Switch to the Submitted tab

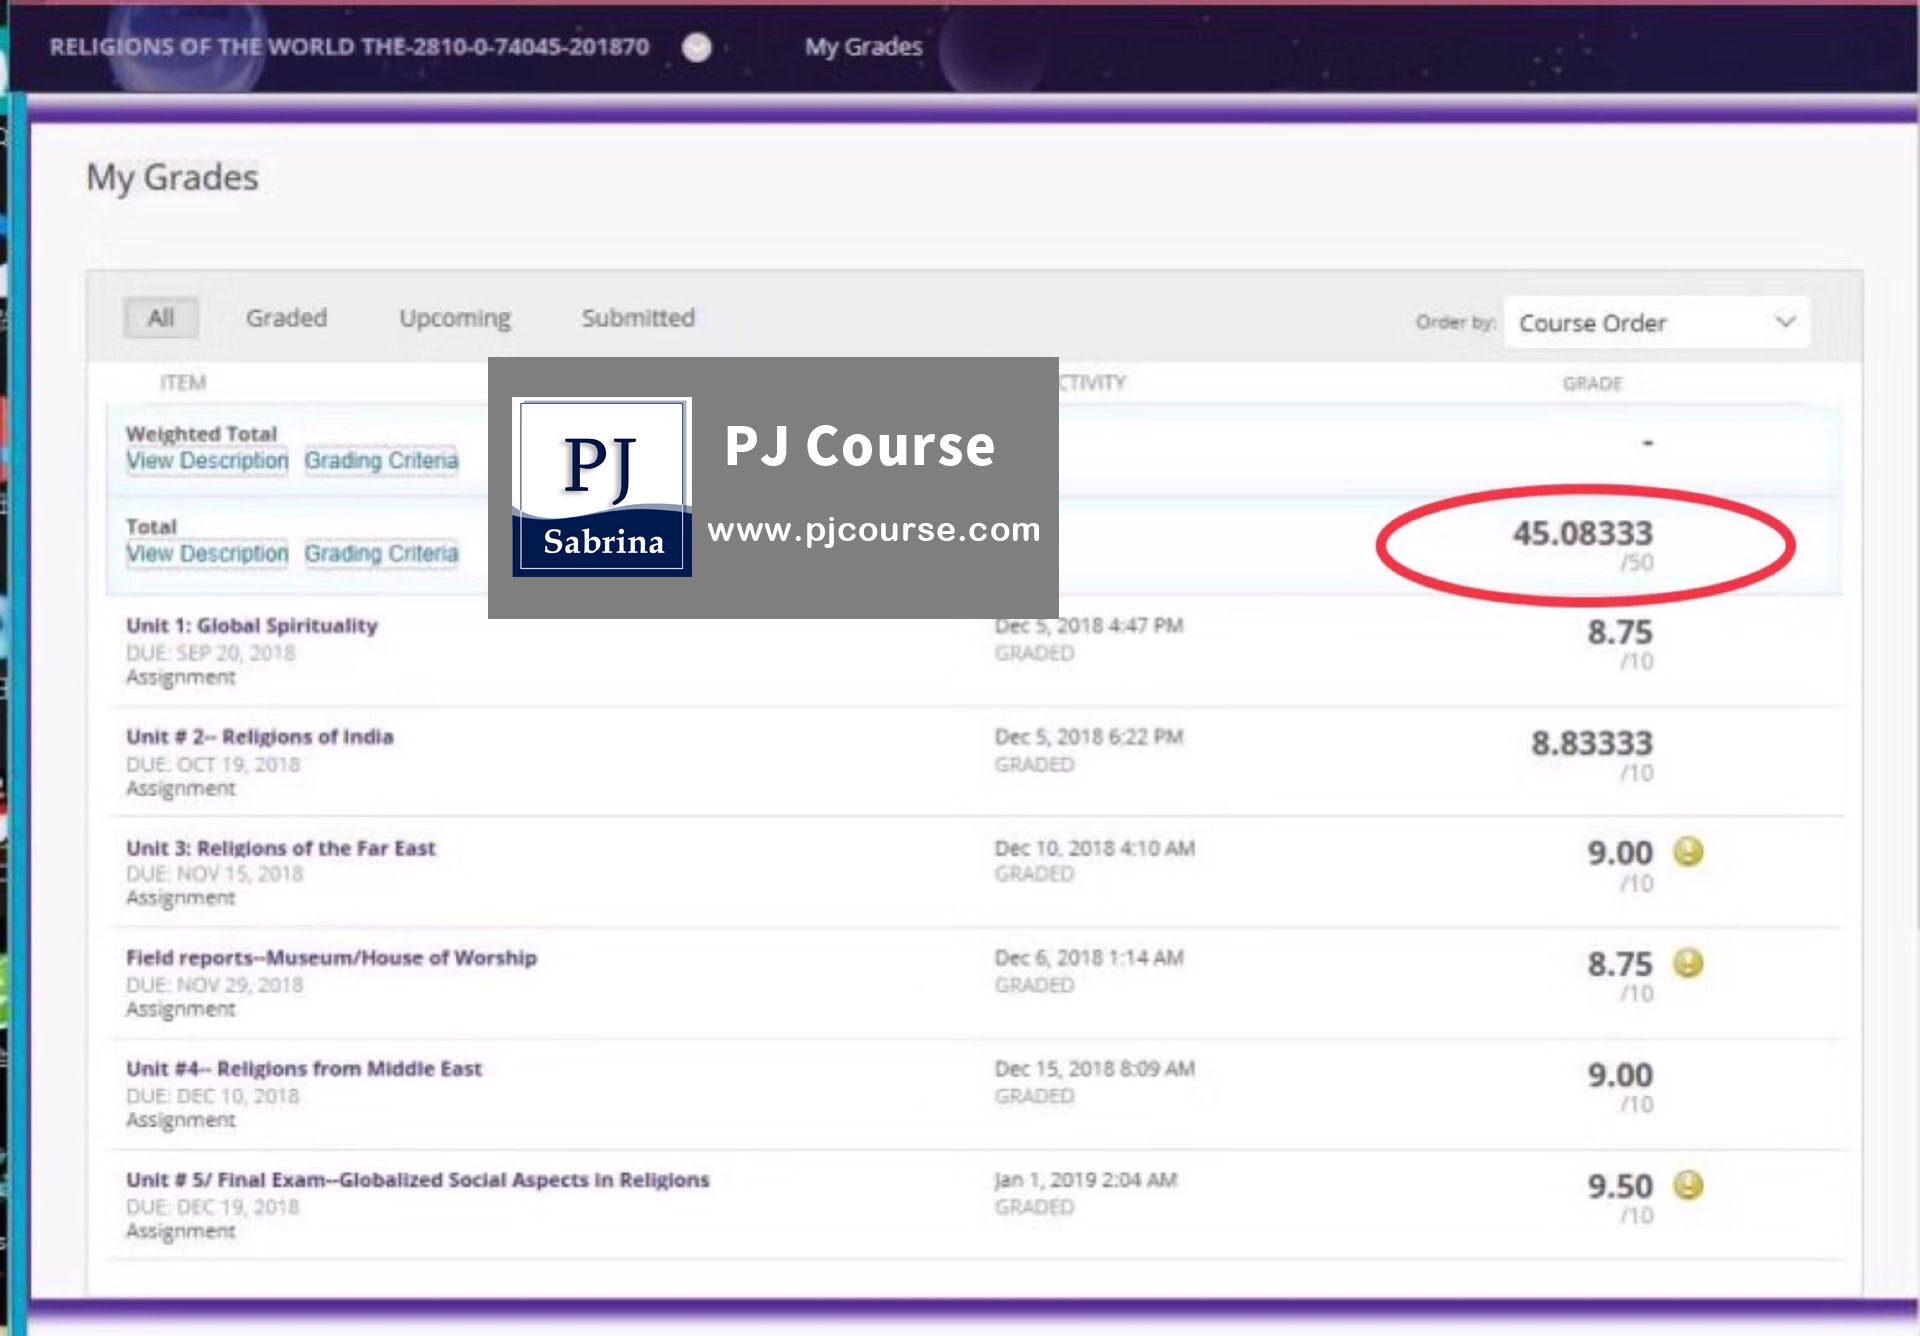pyautogui.click(x=638, y=318)
